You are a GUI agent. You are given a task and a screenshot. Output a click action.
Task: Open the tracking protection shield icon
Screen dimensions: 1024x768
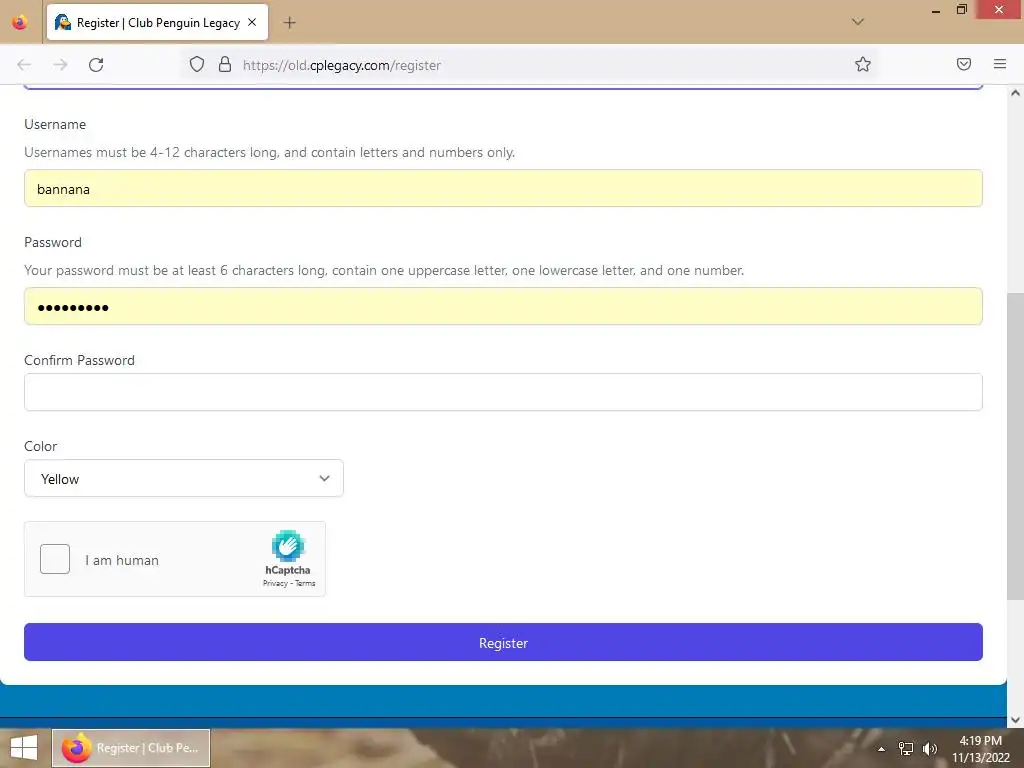click(197, 64)
